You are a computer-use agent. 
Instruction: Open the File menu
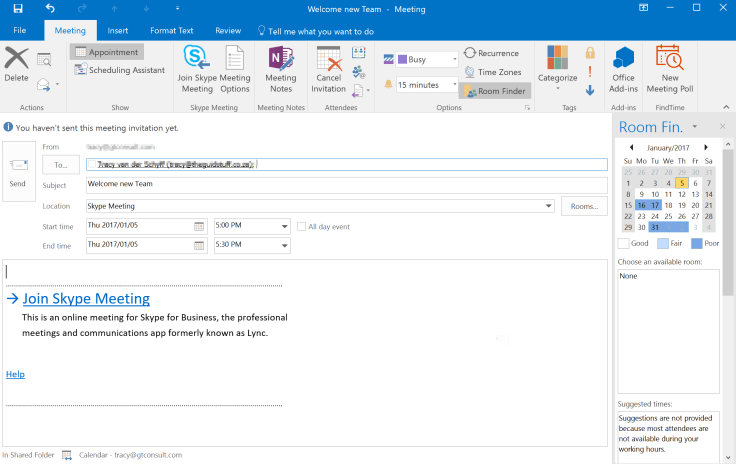tap(20, 31)
